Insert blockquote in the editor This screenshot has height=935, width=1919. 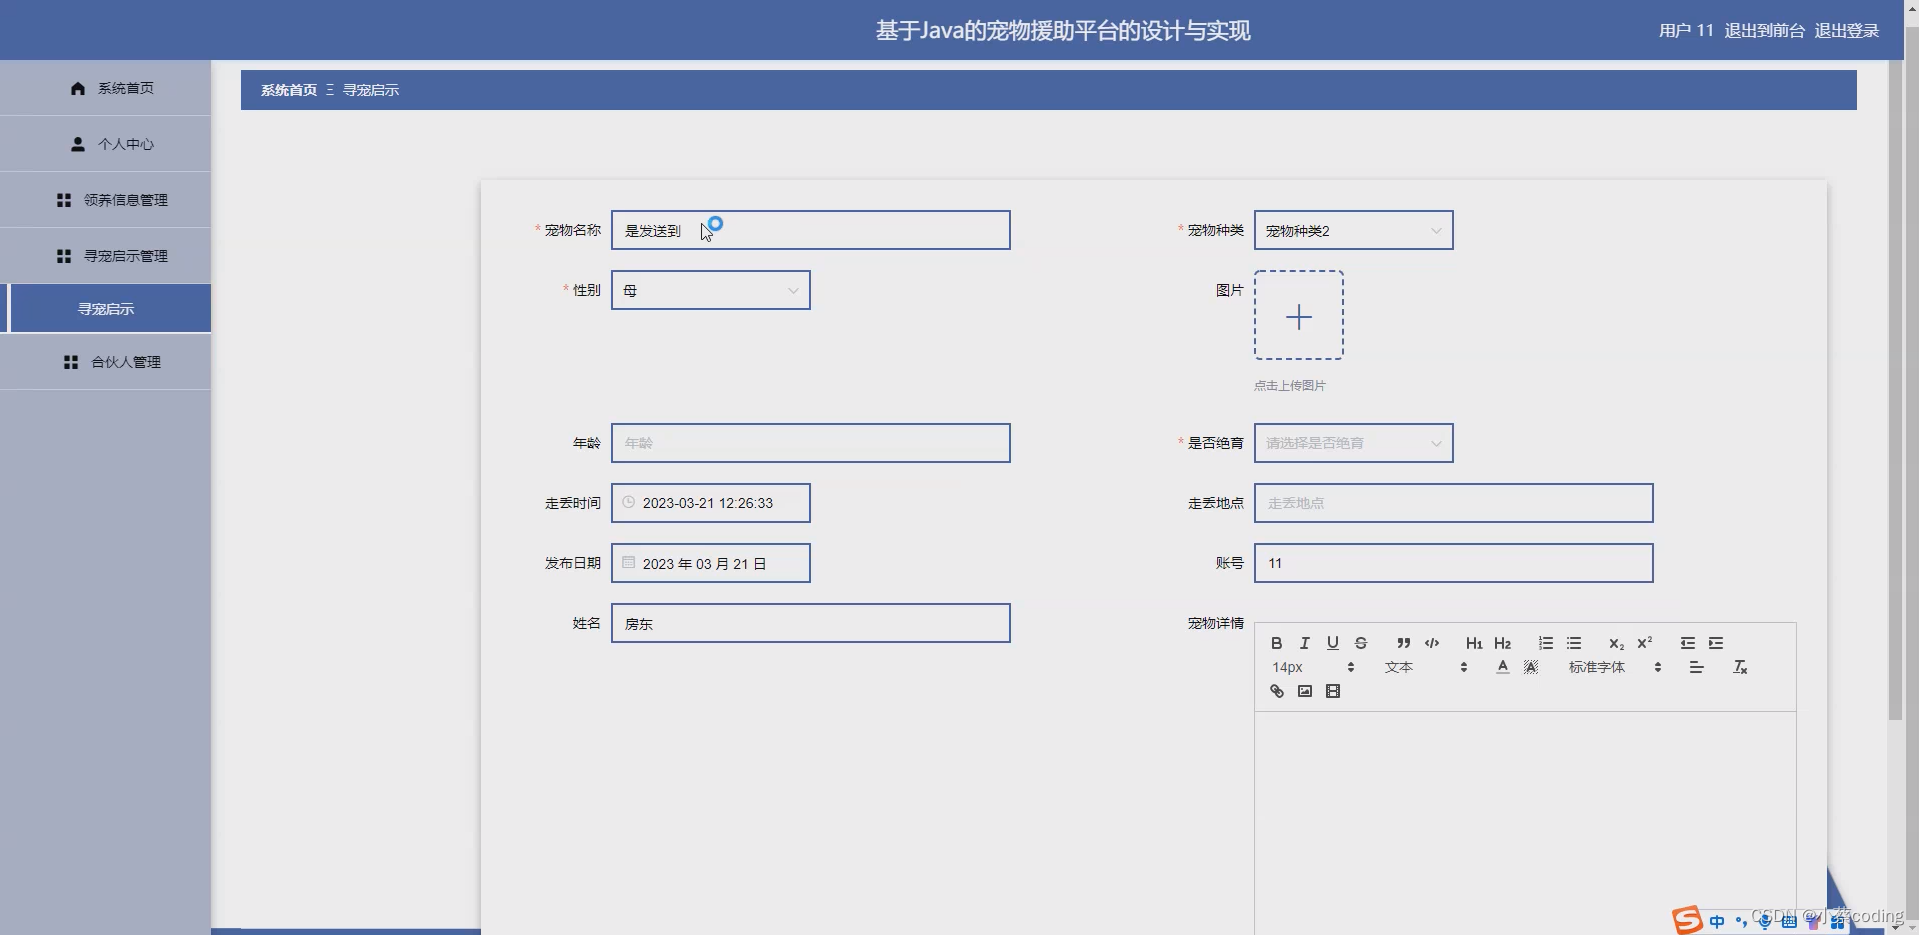(x=1403, y=643)
